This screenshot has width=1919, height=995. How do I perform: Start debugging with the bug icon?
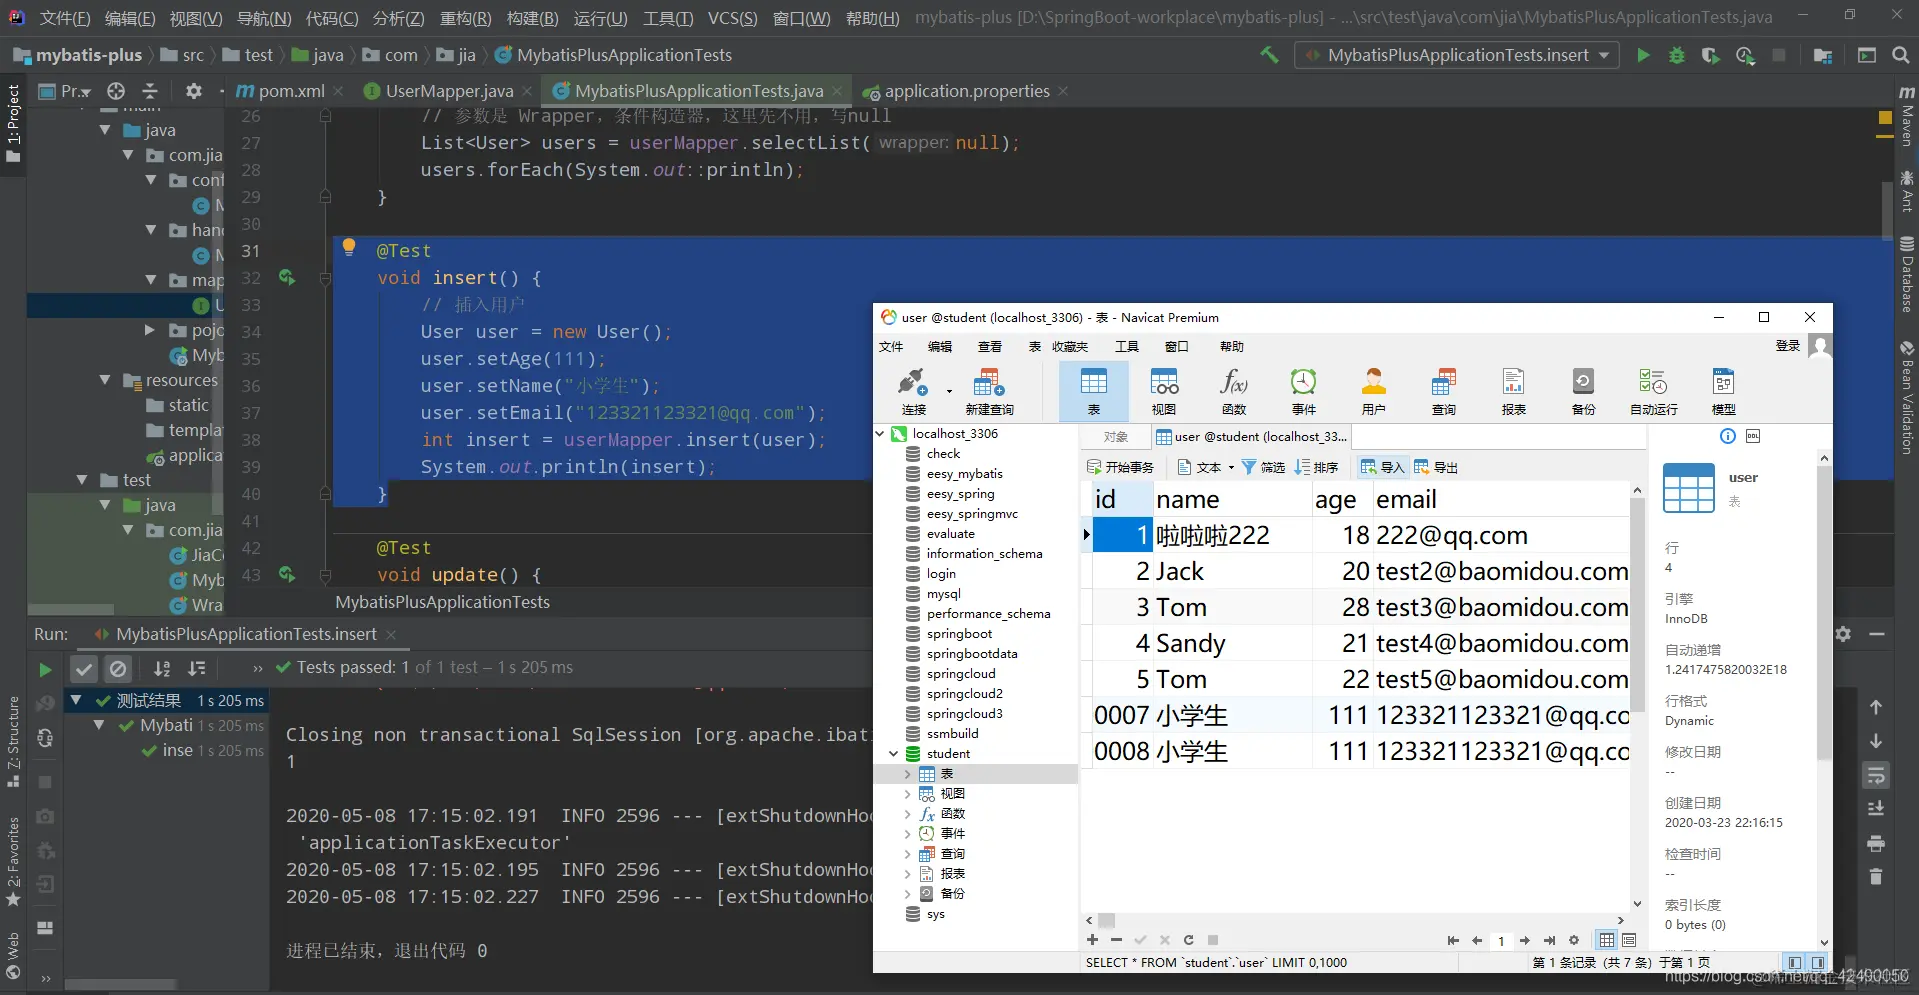(1677, 55)
